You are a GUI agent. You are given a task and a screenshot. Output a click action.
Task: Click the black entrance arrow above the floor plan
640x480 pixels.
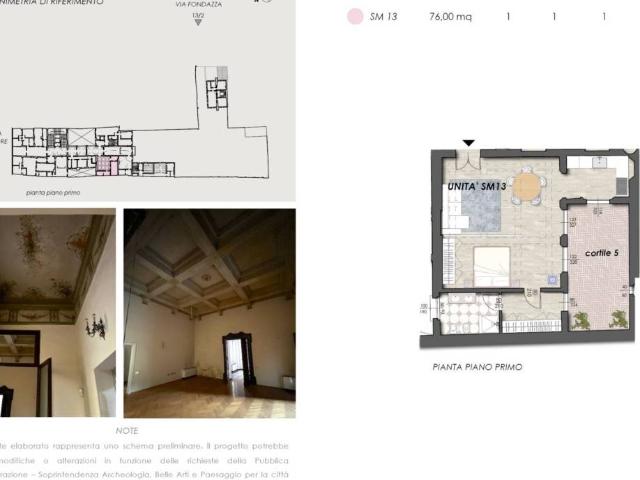(x=469, y=144)
